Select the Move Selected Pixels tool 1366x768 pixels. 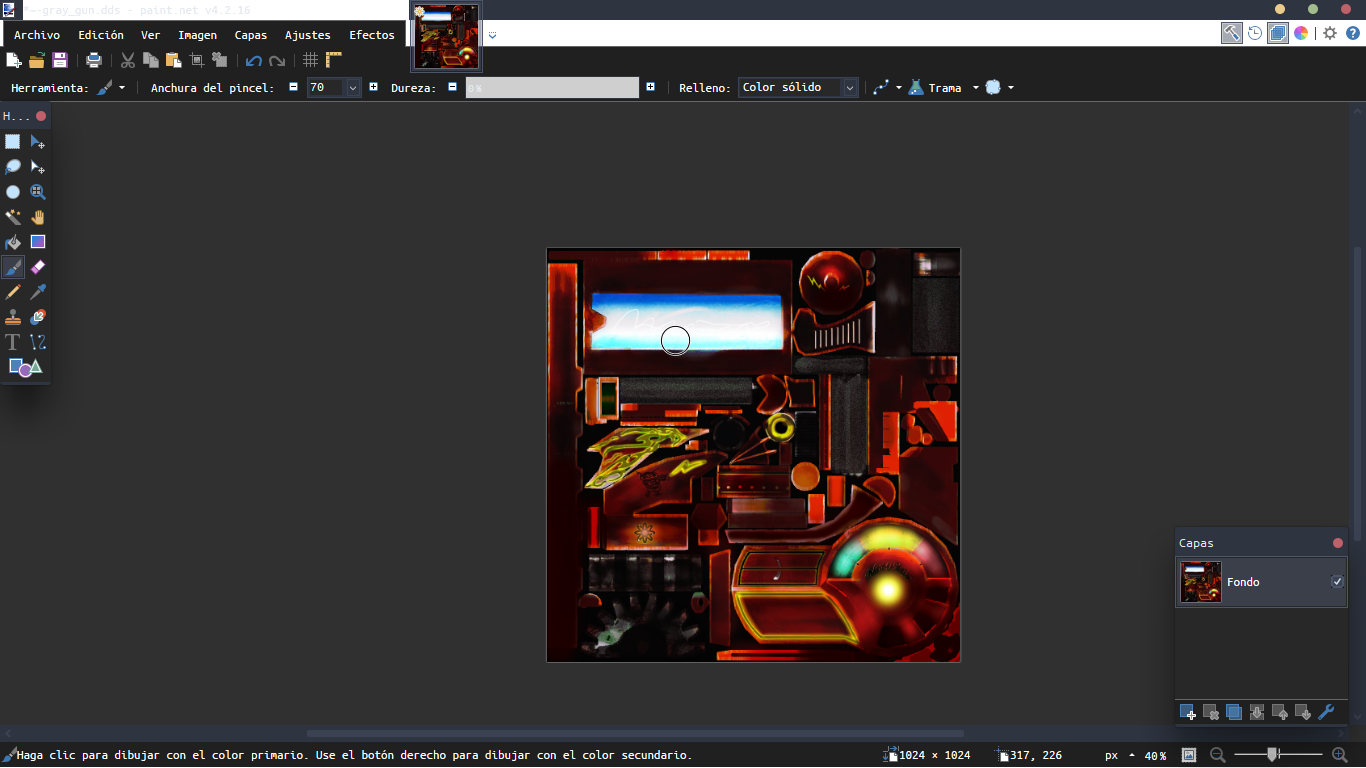tap(38, 142)
